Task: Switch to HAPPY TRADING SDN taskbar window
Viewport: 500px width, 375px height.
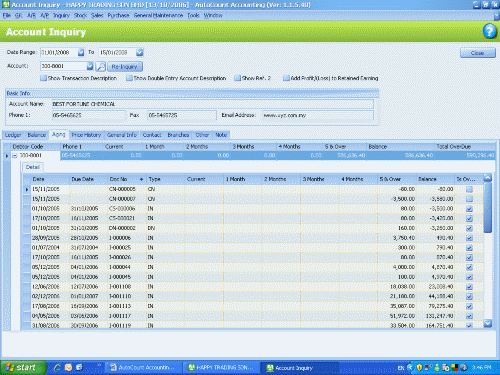Action: 221,368
